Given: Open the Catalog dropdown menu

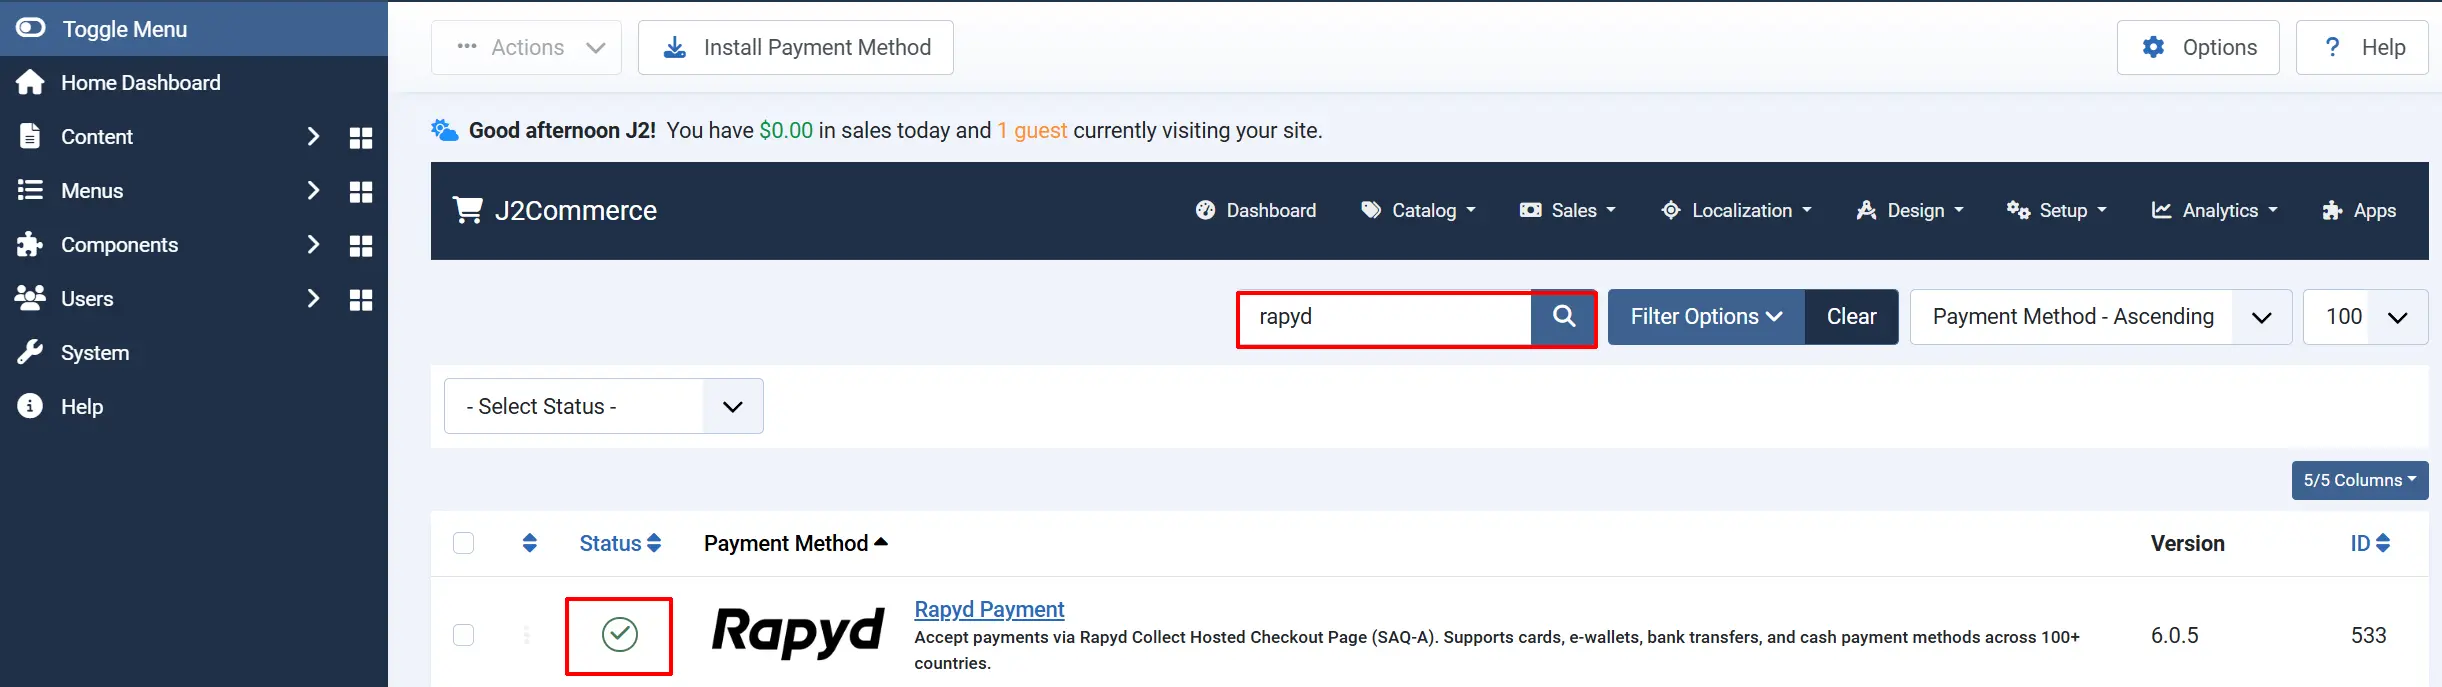Looking at the screenshot, I should pos(1418,210).
